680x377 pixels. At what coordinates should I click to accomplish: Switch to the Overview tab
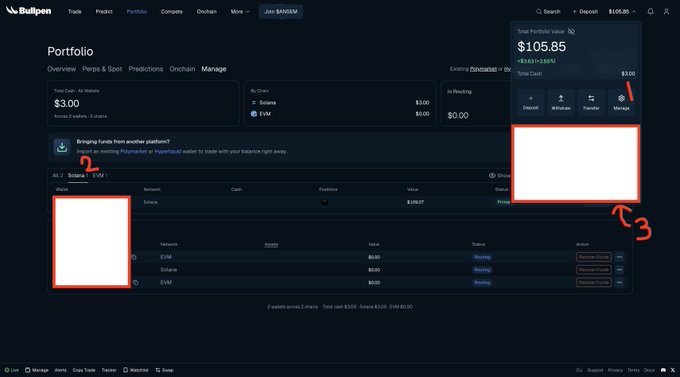click(x=62, y=69)
